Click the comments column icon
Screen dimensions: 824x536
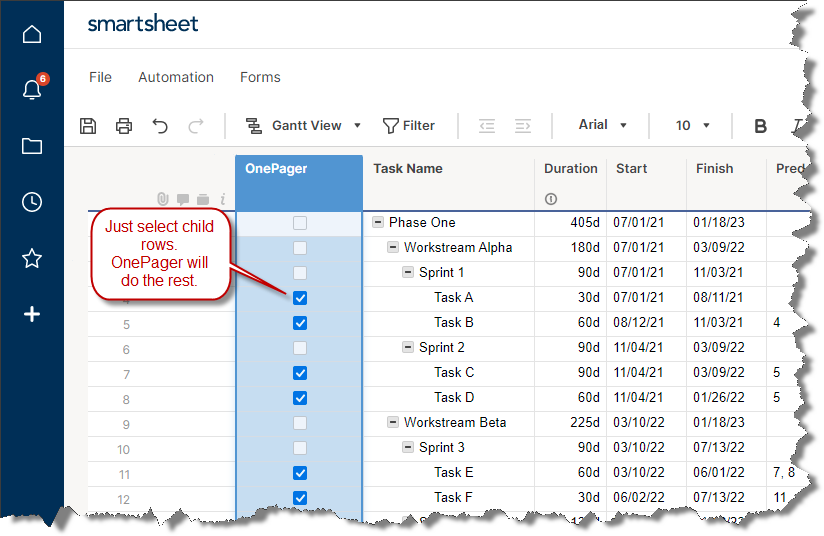point(183,199)
